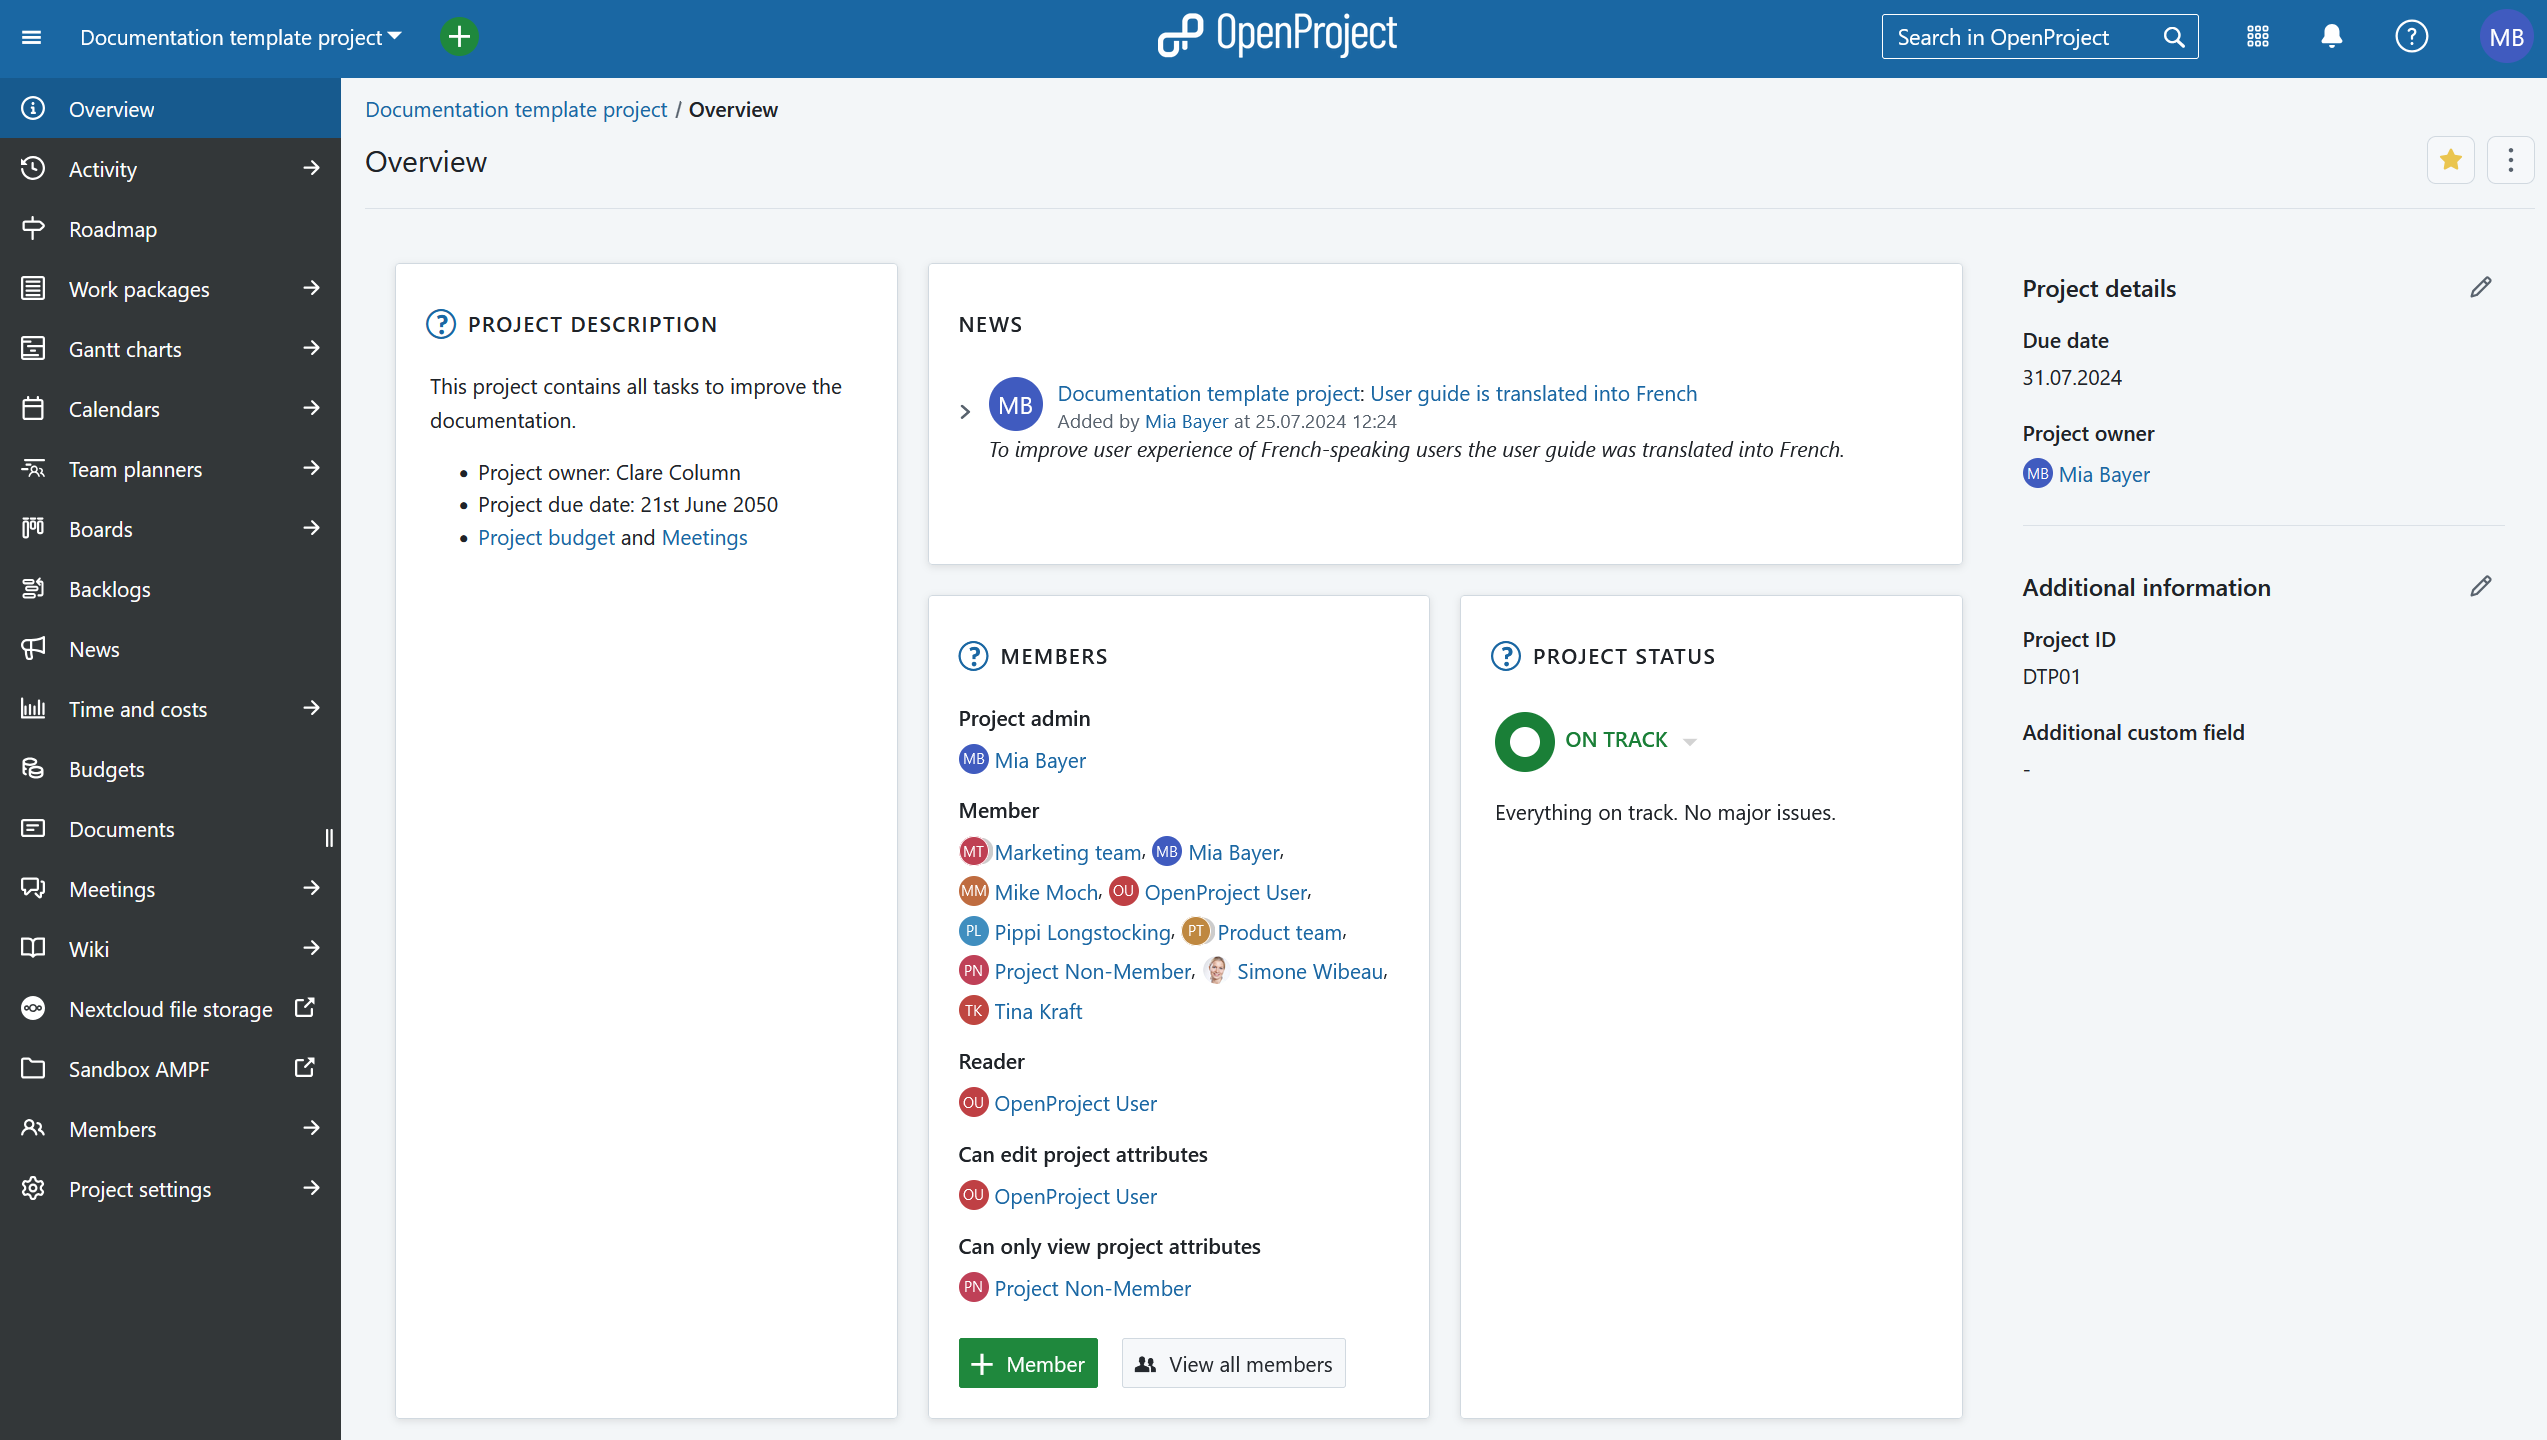Click the Sandbox AMPF external link icon
Image resolution: width=2547 pixels, height=1440 pixels.
(308, 1066)
